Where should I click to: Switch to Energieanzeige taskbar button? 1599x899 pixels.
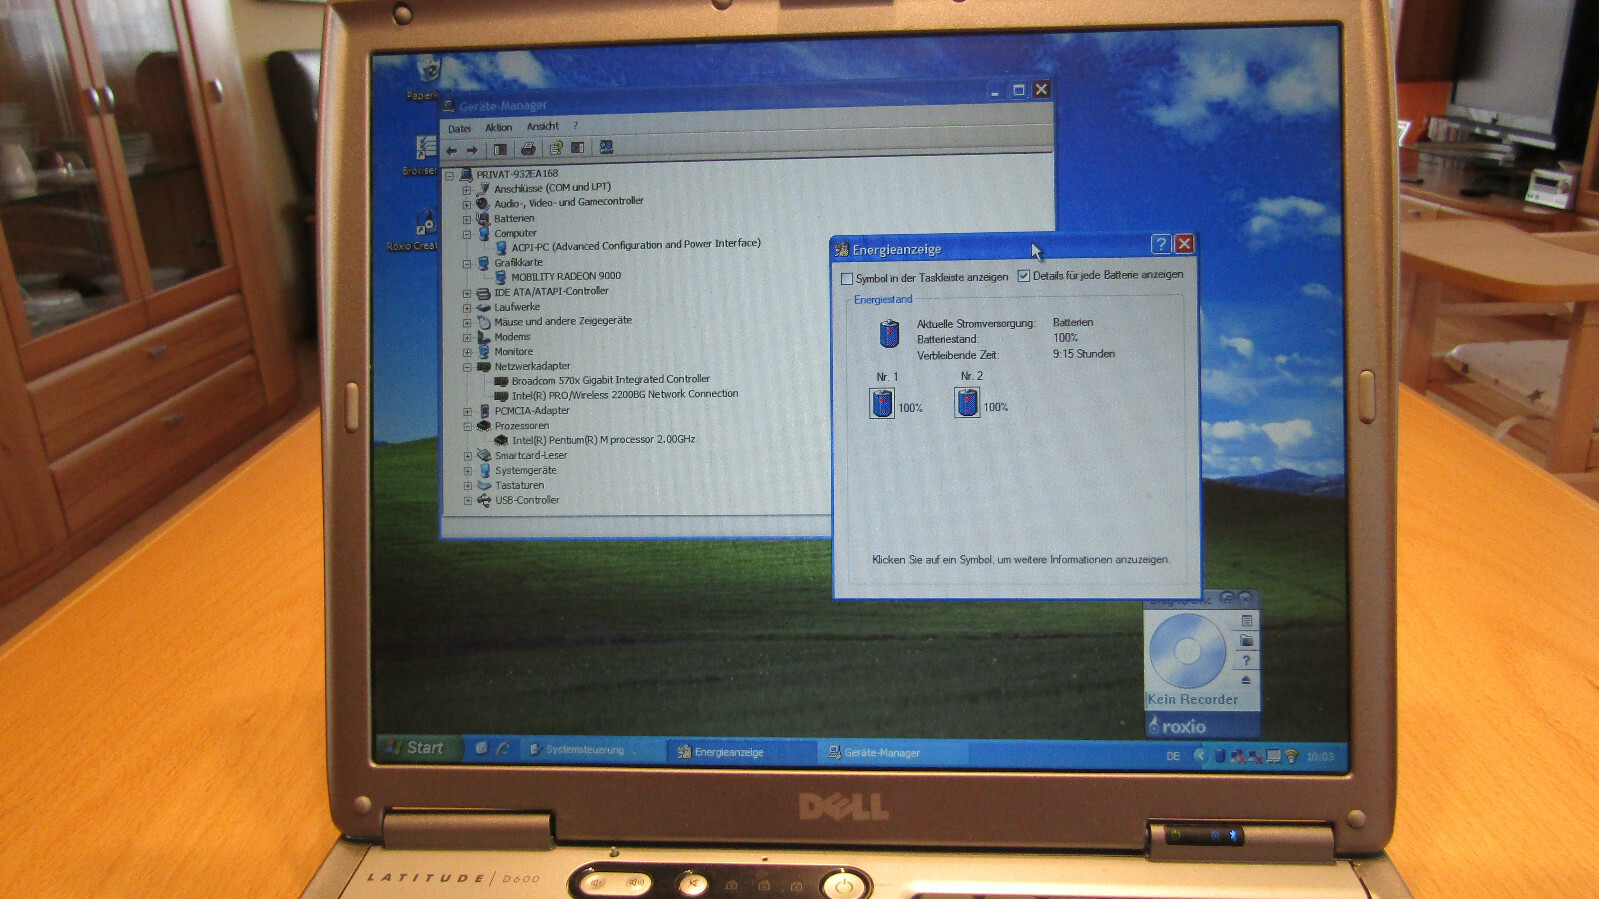pos(739,752)
